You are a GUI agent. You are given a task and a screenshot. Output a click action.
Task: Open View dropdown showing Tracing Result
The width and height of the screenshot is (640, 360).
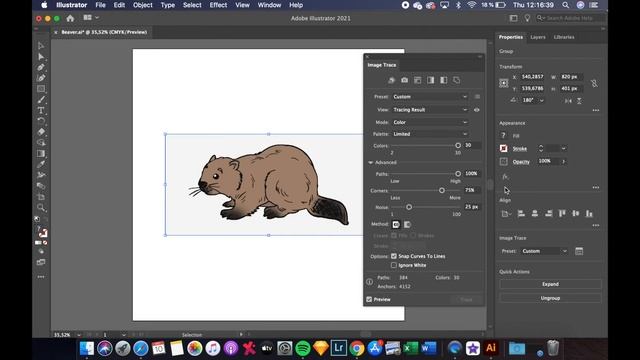click(x=430, y=110)
